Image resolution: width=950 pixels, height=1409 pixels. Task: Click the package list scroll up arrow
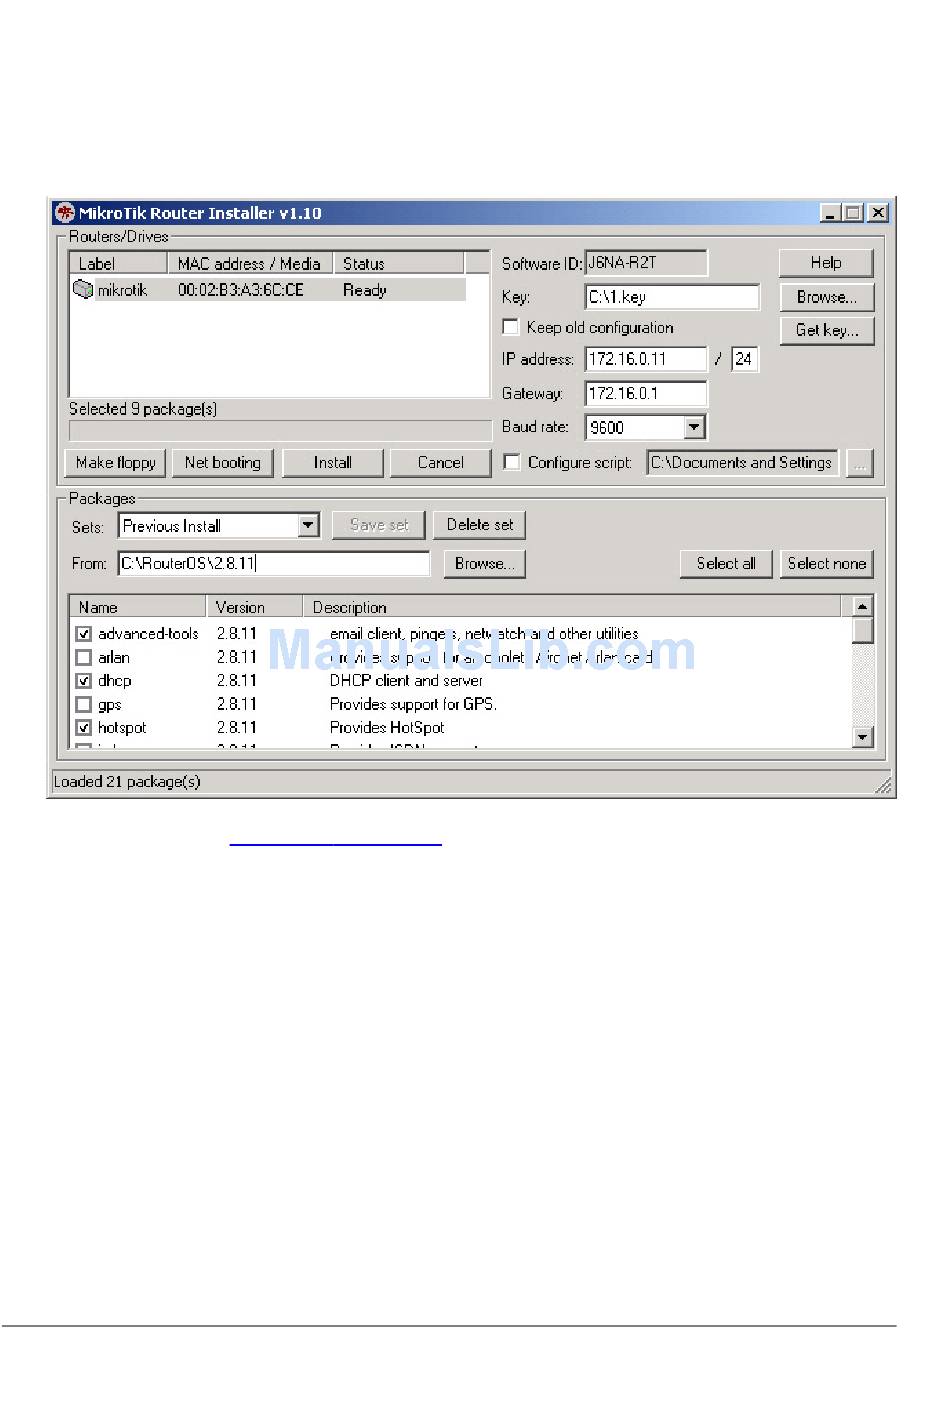click(863, 607)
